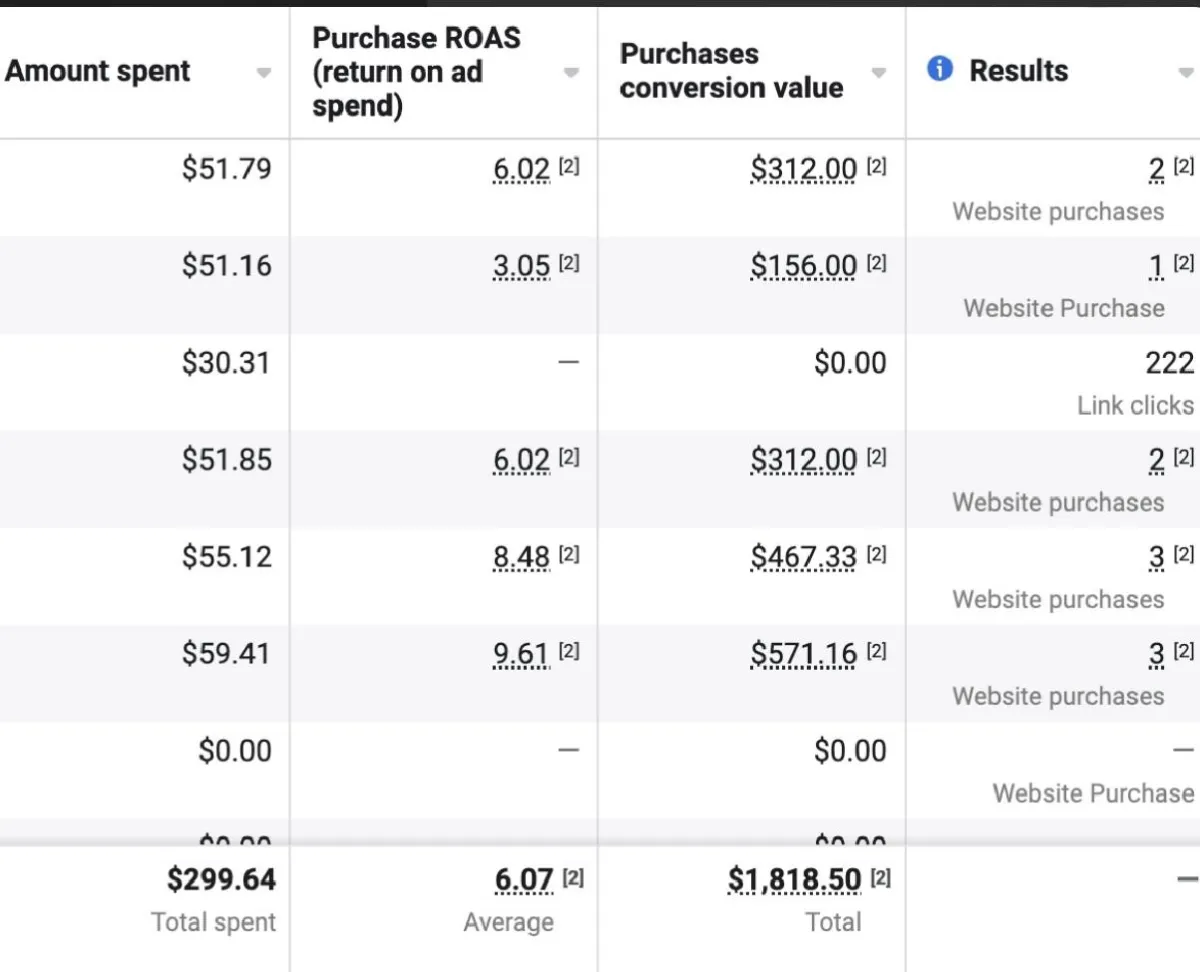Click the $467.33 conversion value
This screenshot has height=972, width=1200.
[803, 558]
